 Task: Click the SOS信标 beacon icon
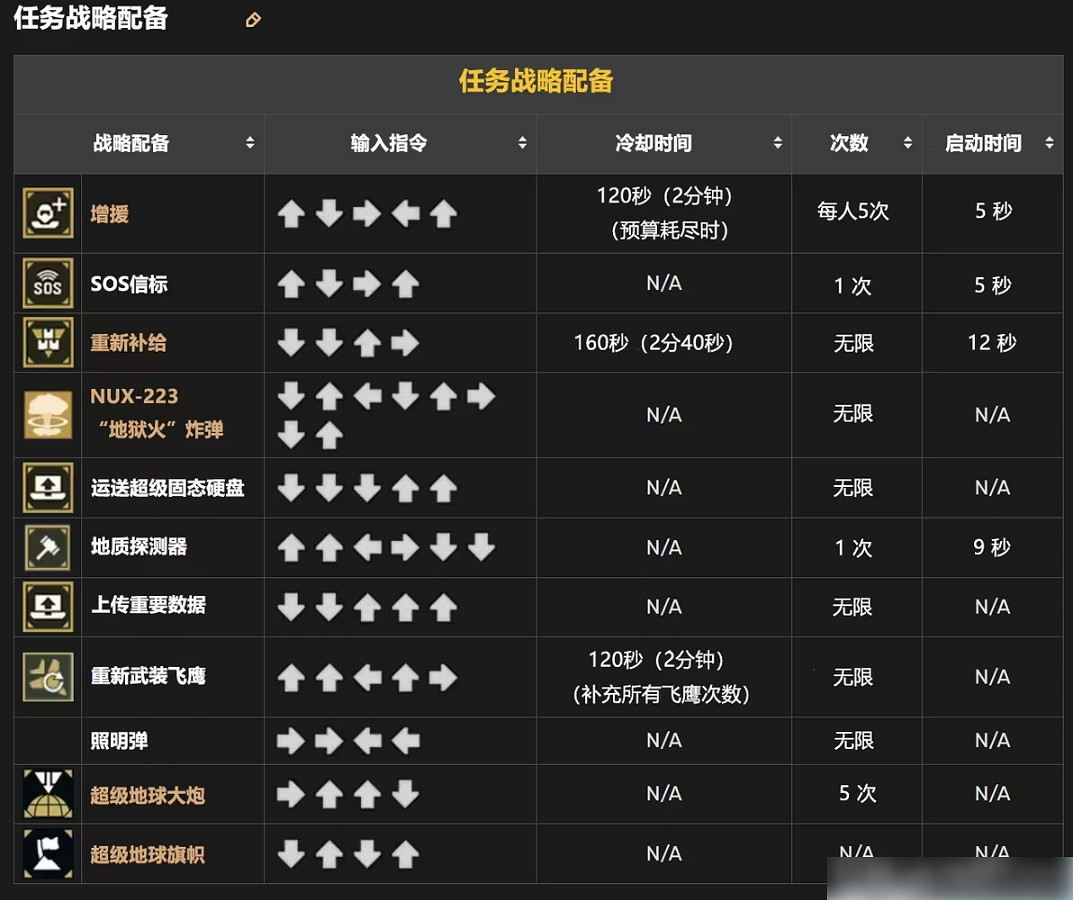(x=46, y=283)
